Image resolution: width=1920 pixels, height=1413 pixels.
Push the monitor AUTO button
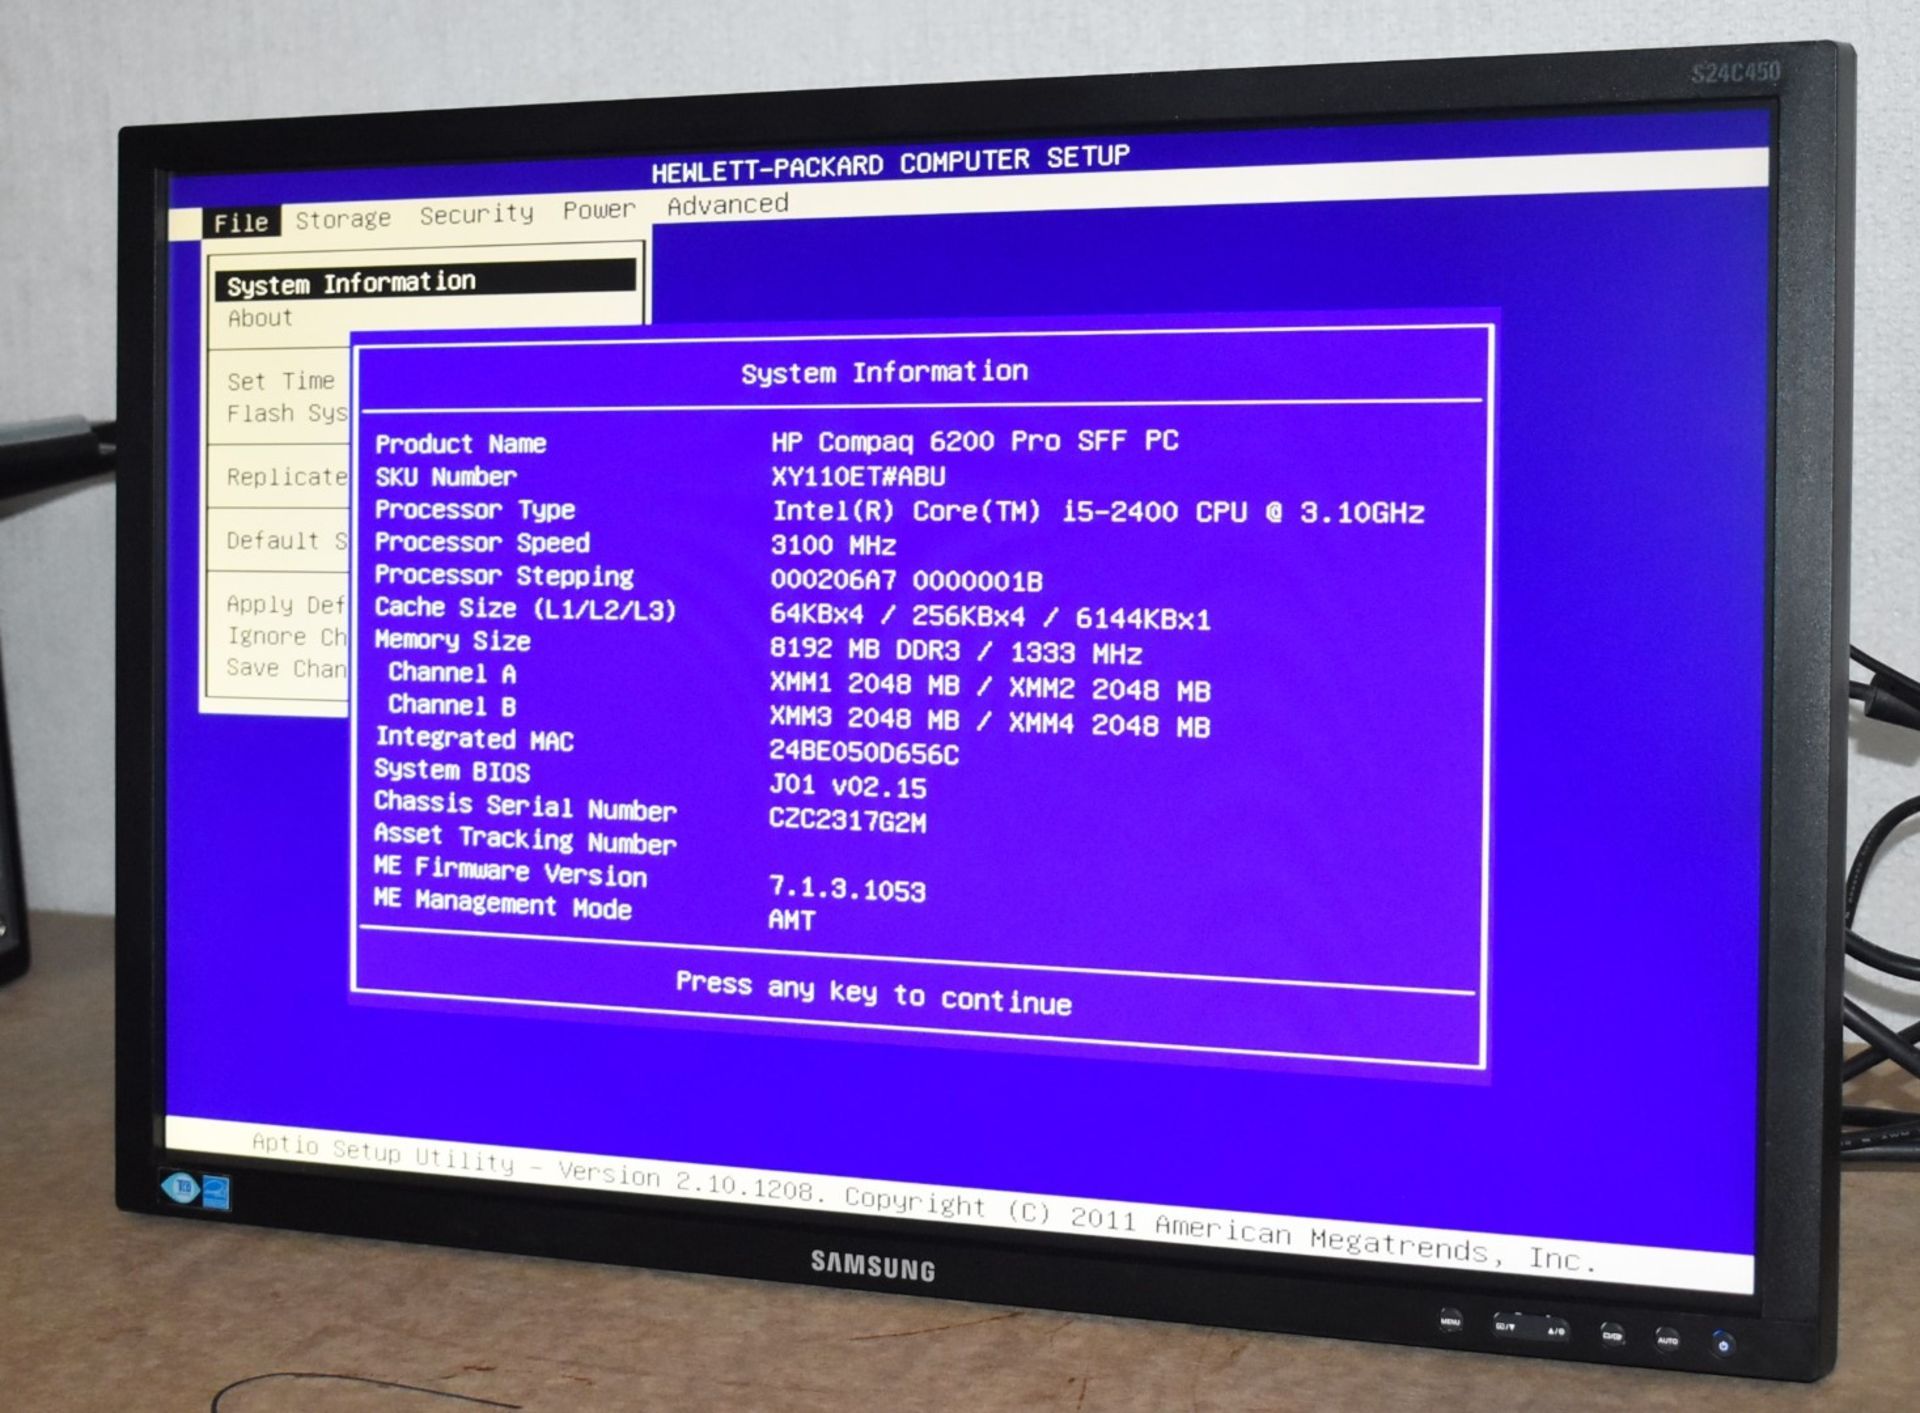click(x=1667, y=1340)
